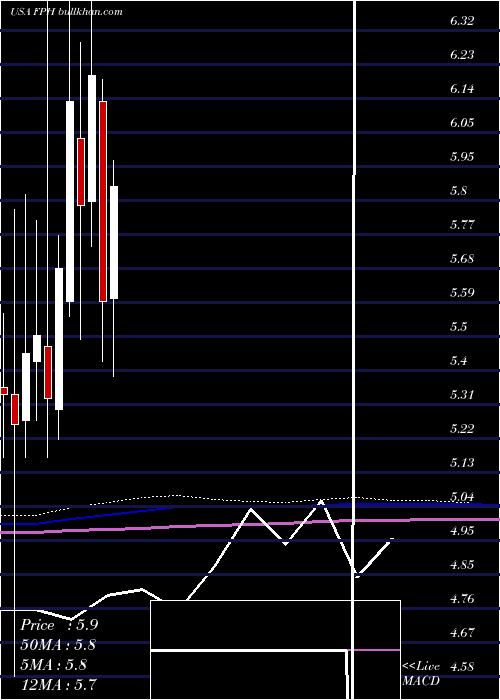The height and width of the screenshot is (700, 500).
Task: Click the '5MA : 5.8' readout
Action: click(x=53, y=665)
